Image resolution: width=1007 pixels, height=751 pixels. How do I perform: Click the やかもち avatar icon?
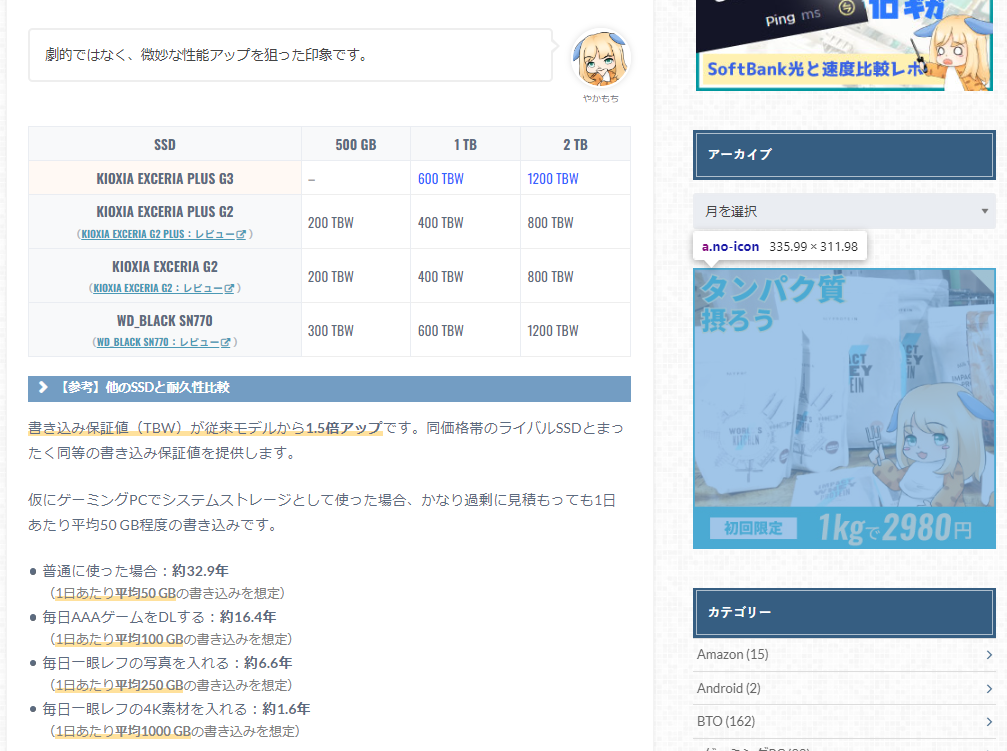(600, 58)
